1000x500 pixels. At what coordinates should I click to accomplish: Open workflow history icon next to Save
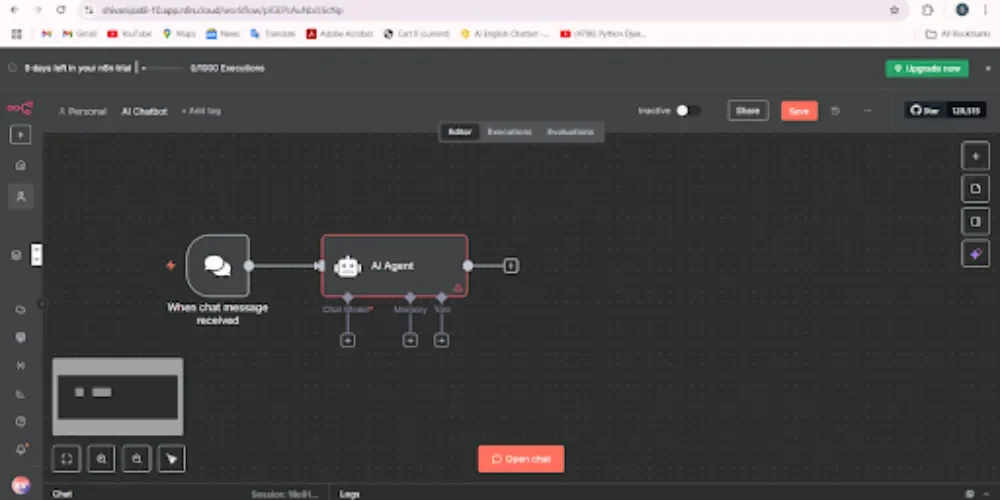click(x=836, y=111)
